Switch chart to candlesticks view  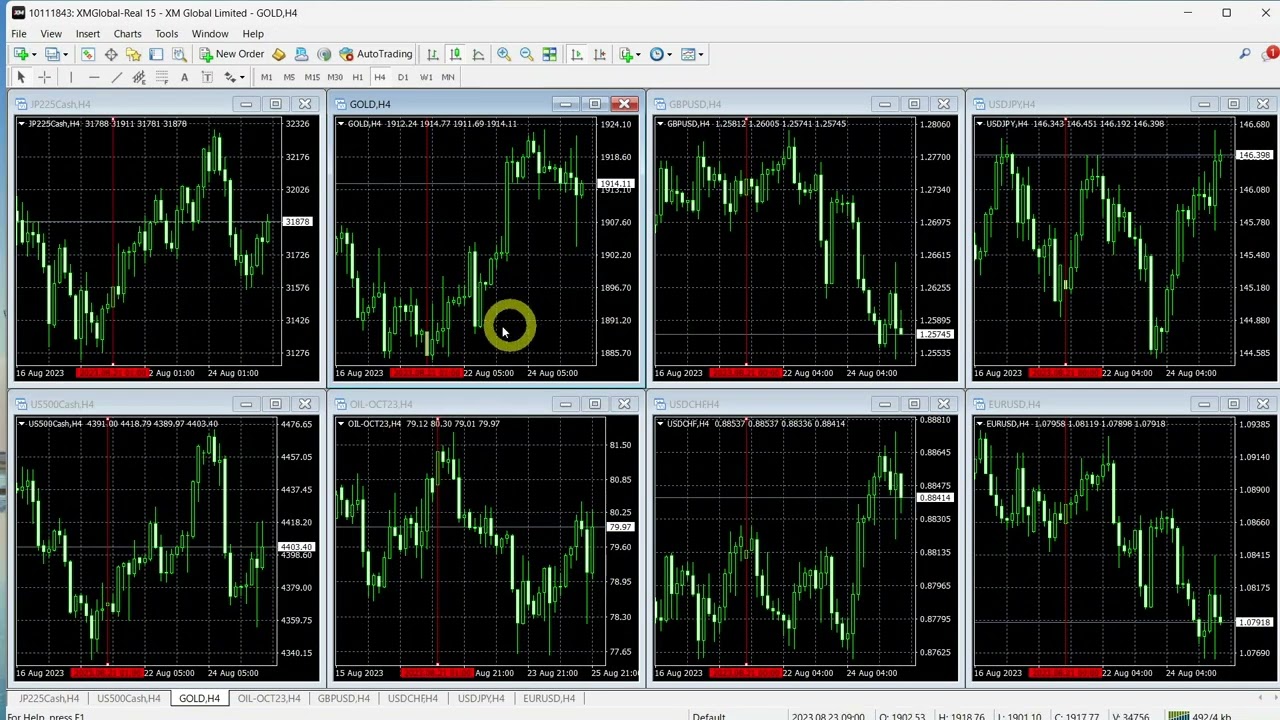(455, 54)
